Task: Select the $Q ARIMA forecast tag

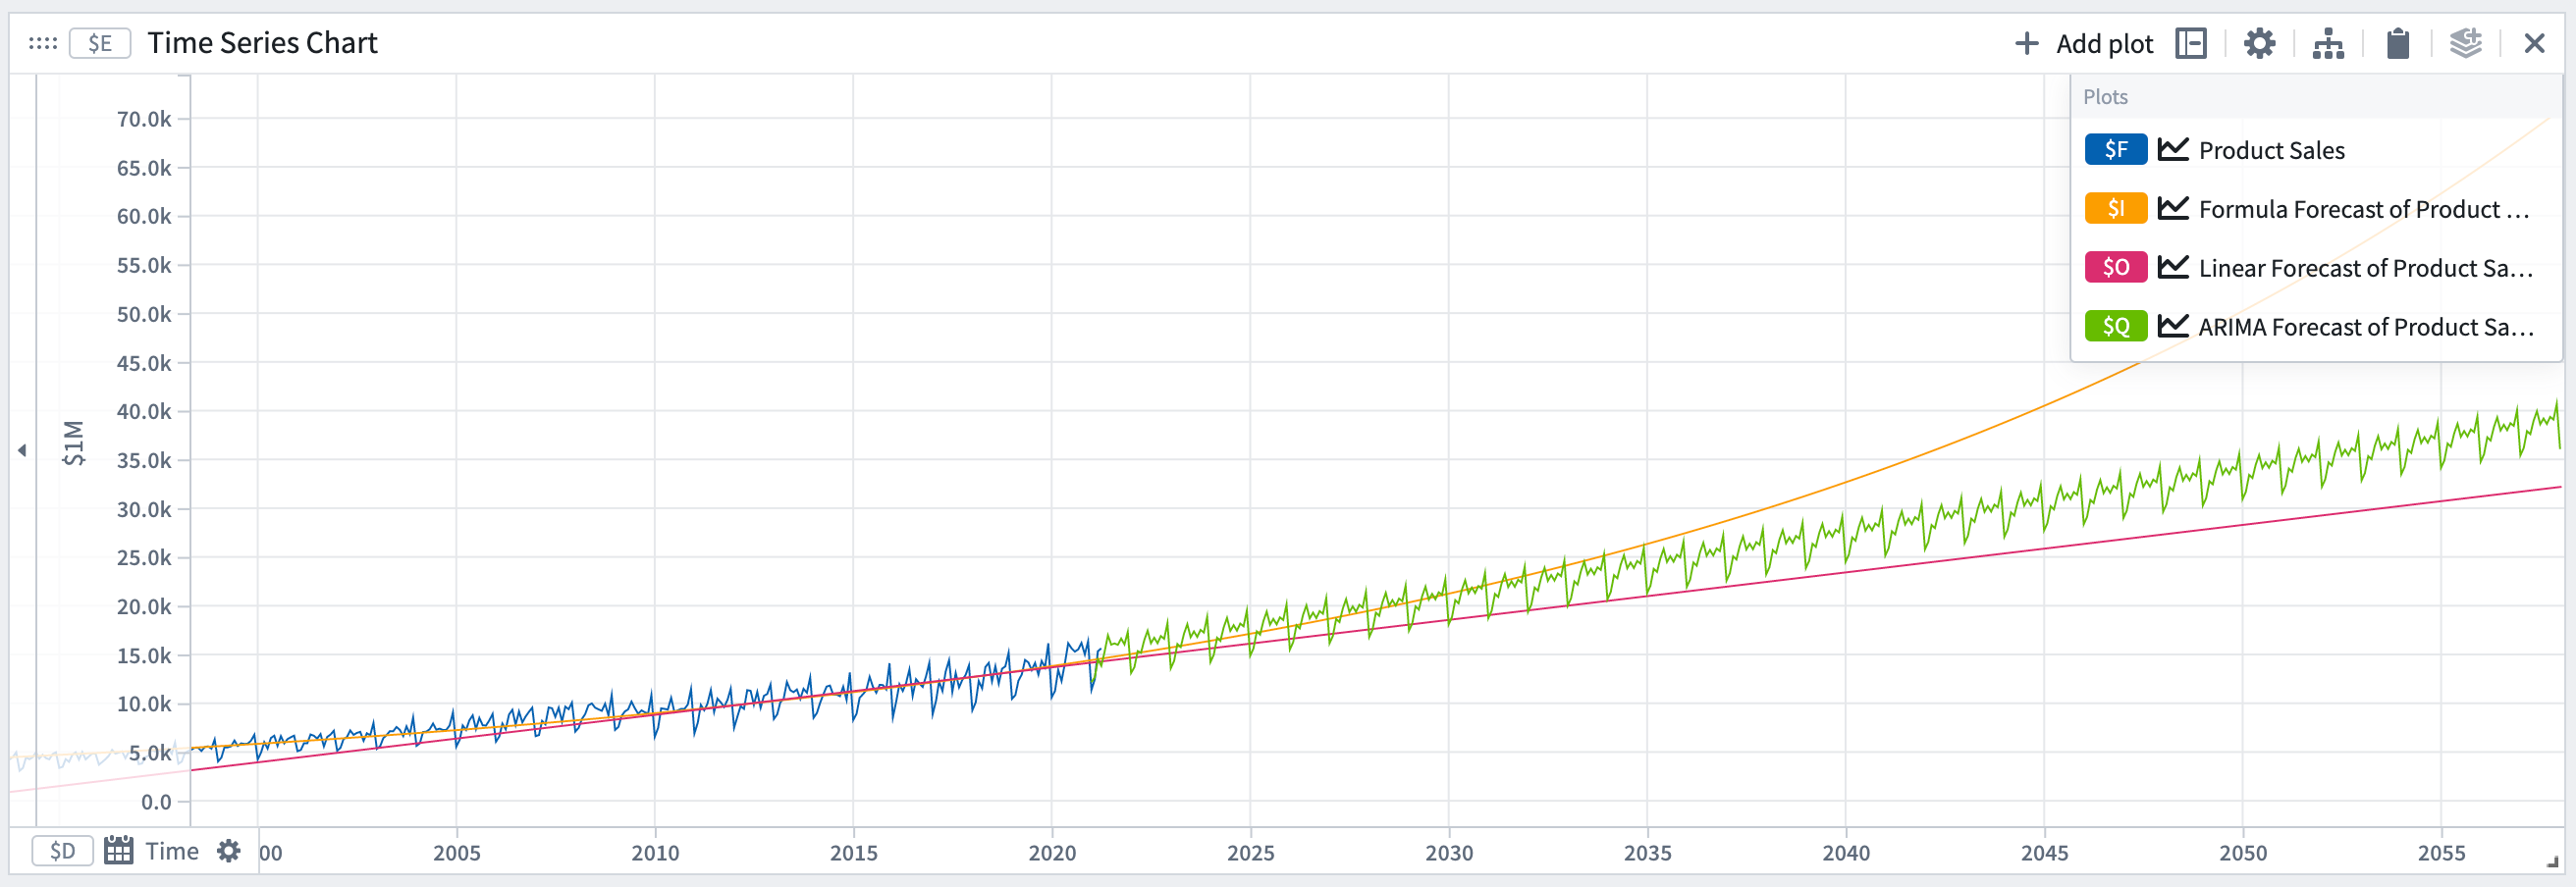Action: (2115, 327)
